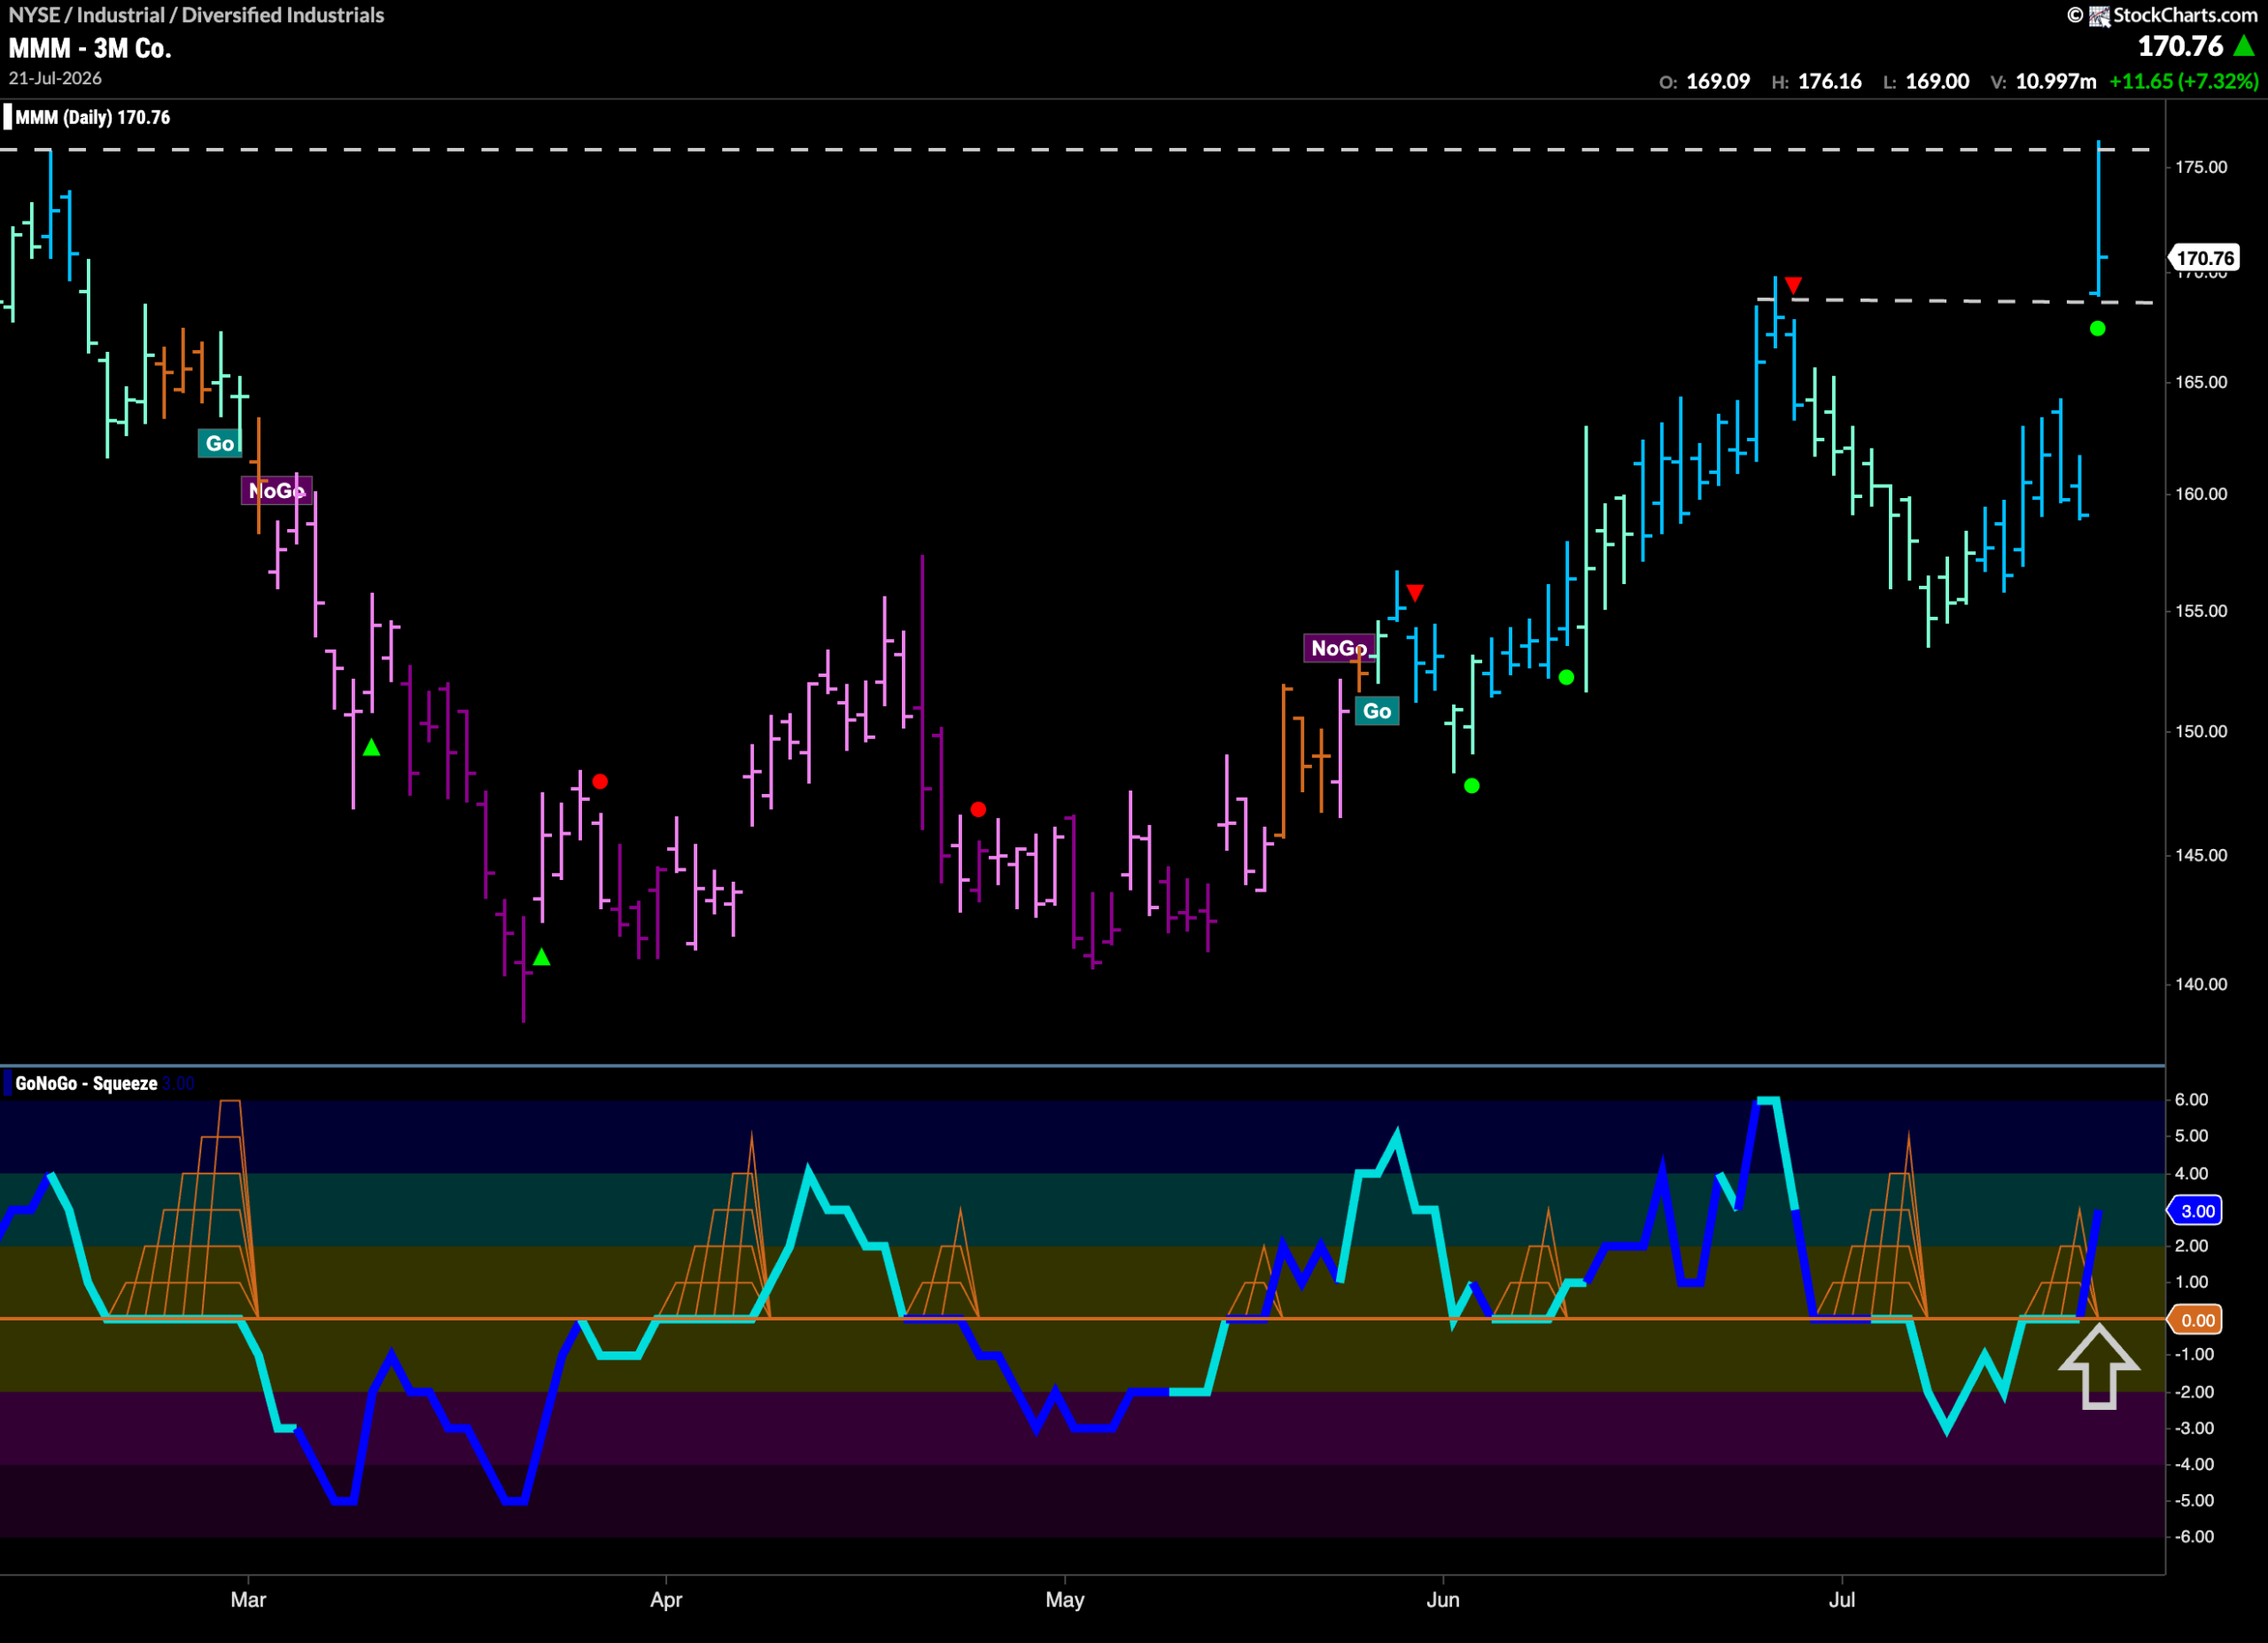The height and width of the screenshot is (1643, 2268).
Task: Click the green up-triangle next to price
Action: (2244, 46)
